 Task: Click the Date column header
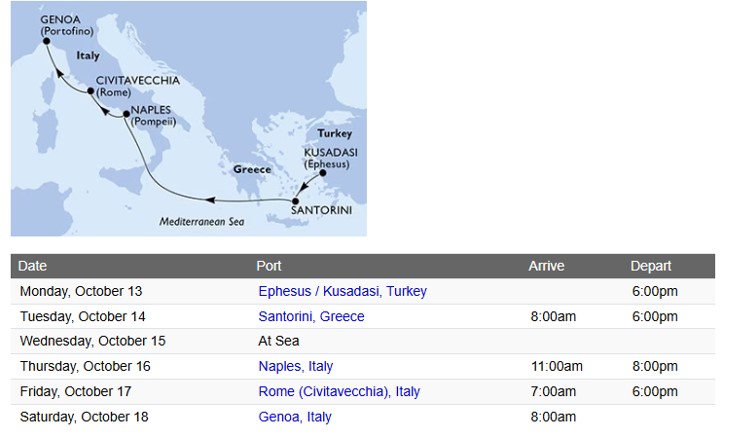tap(32, 266)
